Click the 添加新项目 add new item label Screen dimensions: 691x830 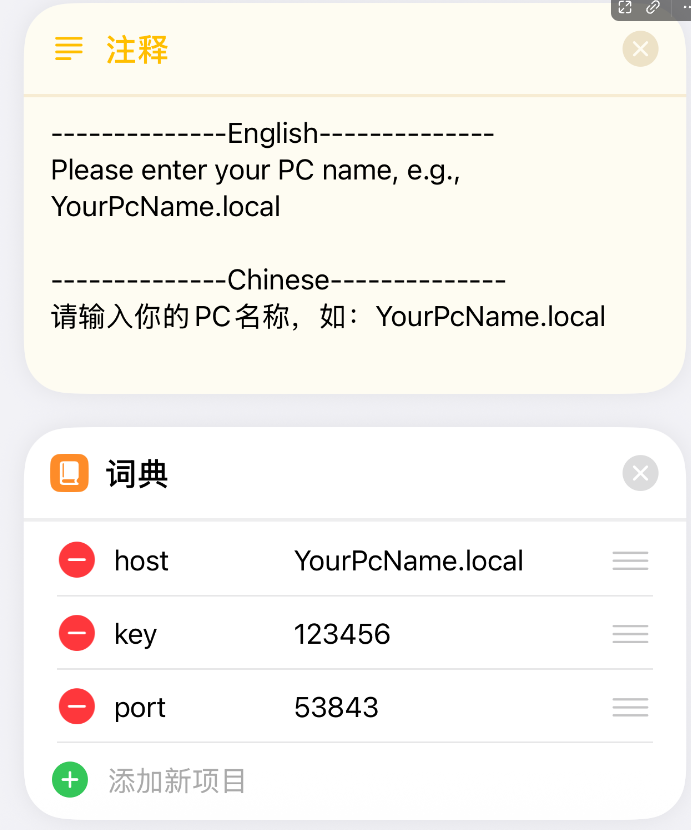177,780
